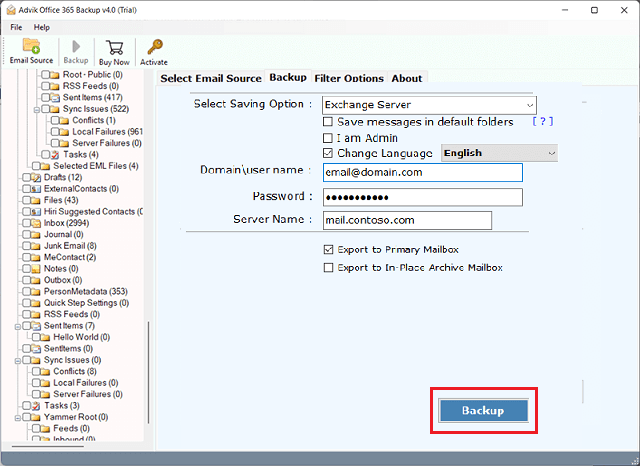Click the Password input field
Image resolution: width=640 pixels, height=466 pixels.
point(422,197)
